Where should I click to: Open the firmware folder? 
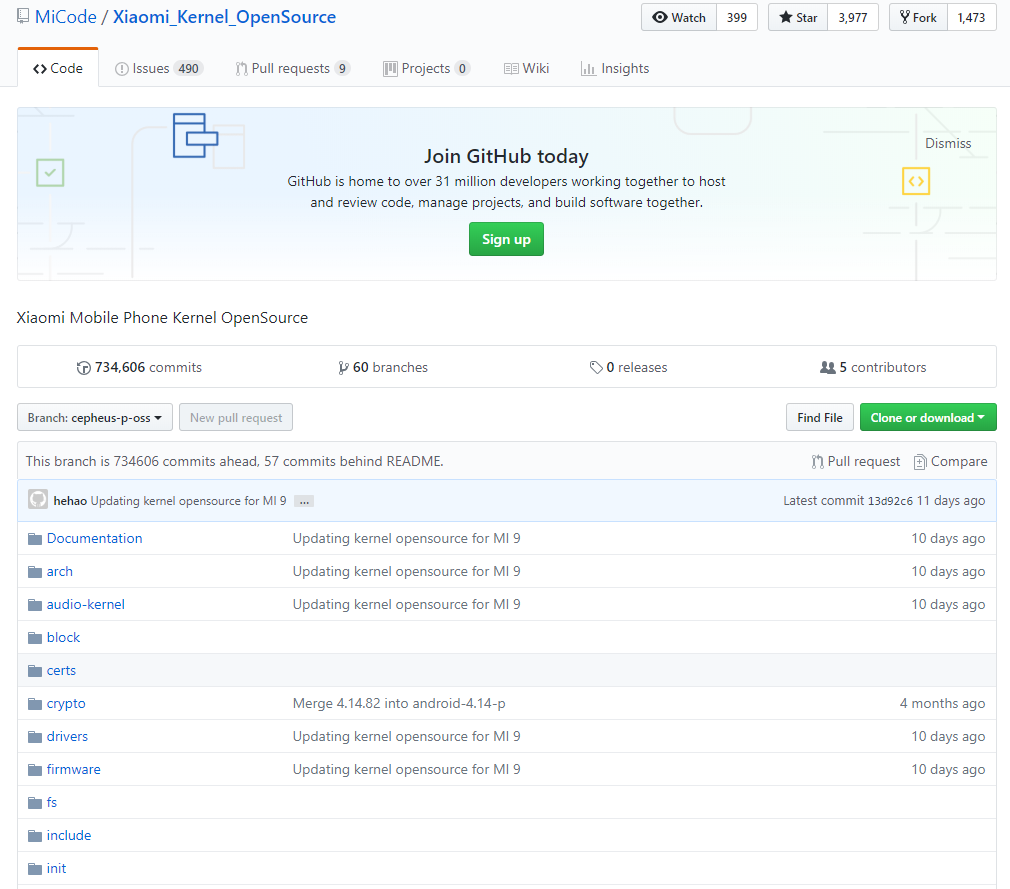coord(73,769)
